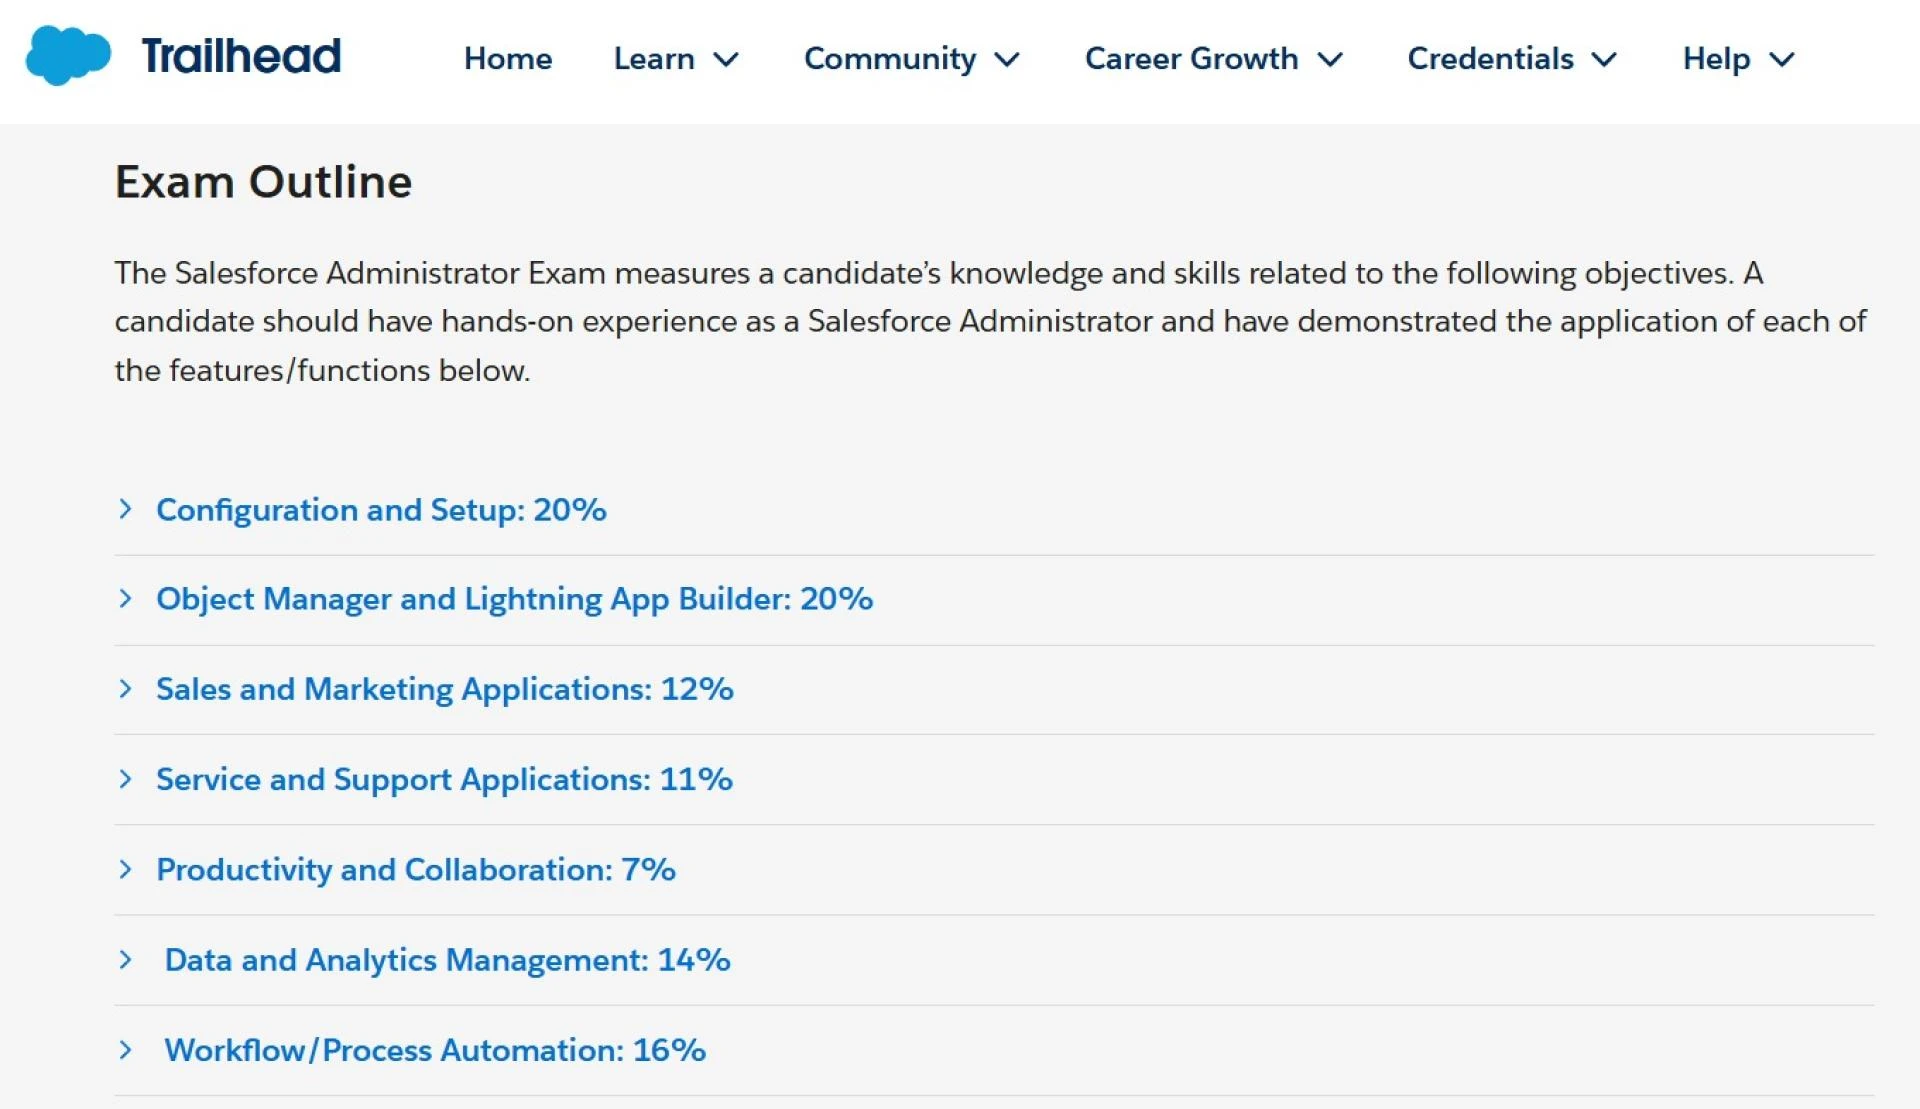Open the Community dropdown menu
The width and height of the screenshot is (1920, 1109).
point(912,59)
